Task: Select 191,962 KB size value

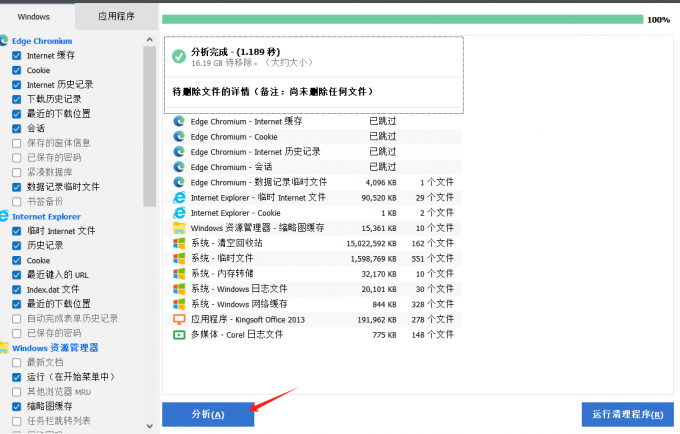Action: coord(377,320)
